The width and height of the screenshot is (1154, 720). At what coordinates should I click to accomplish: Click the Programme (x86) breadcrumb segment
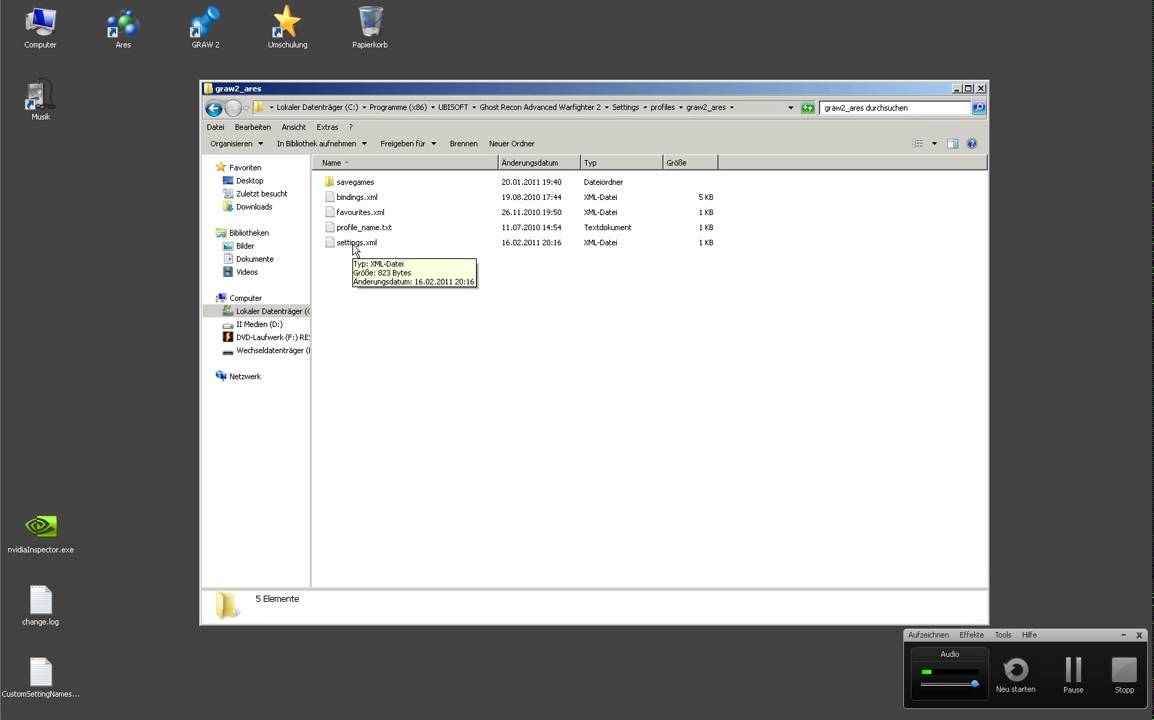coord(398,107)
